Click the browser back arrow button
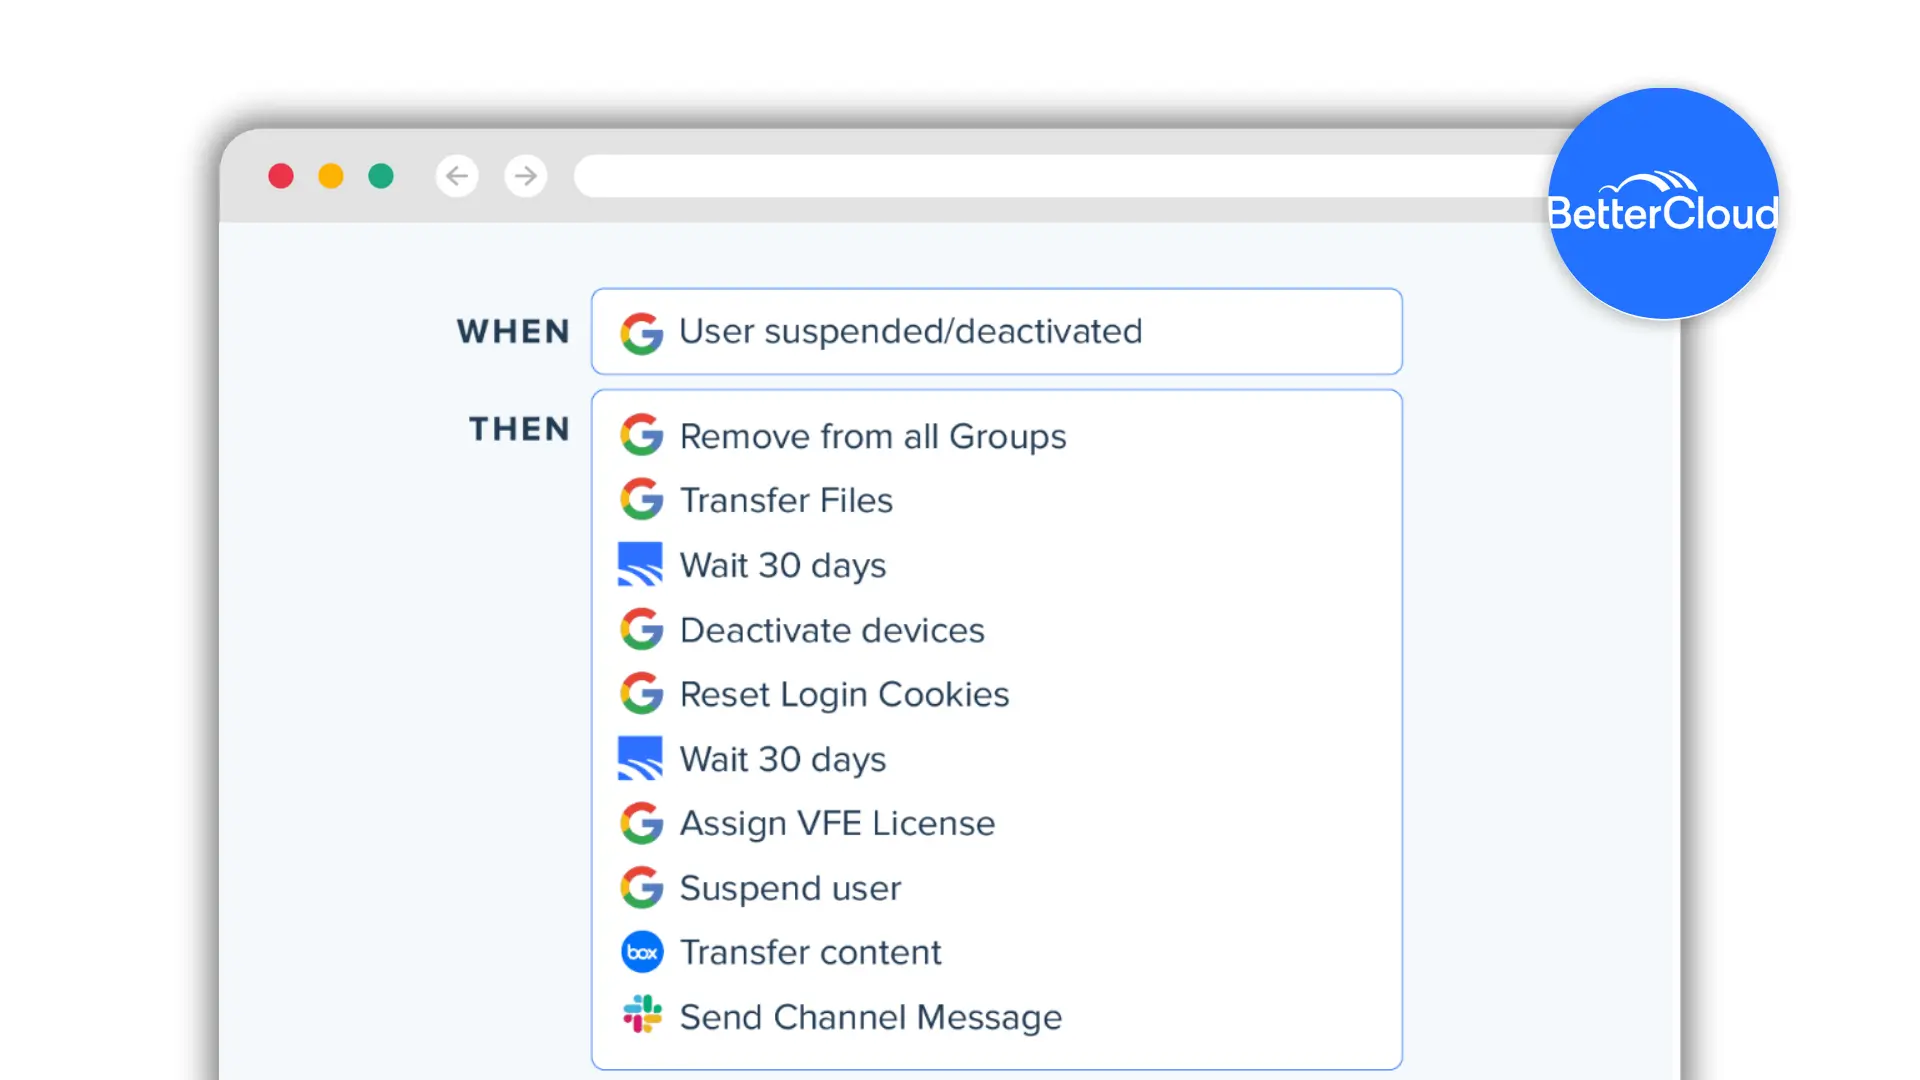1920x1080 pixels. click(x=457, y=176)
